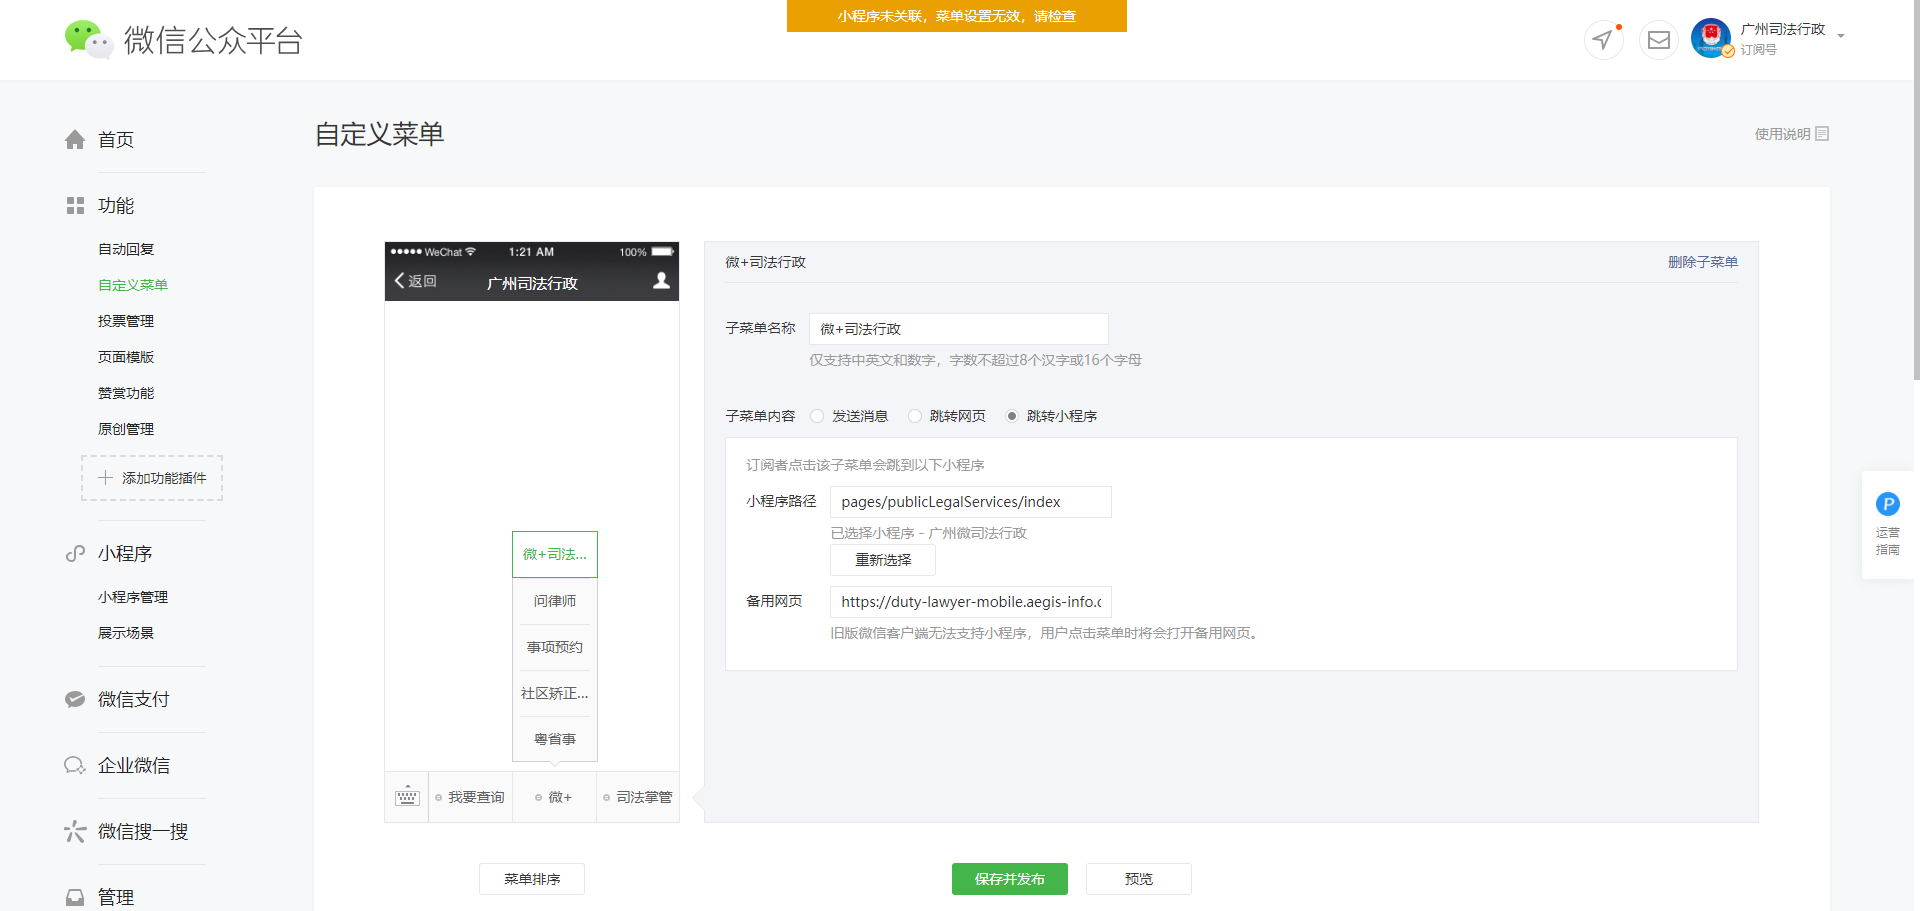Click 添加功能插件 button

[x=152, y=478]
